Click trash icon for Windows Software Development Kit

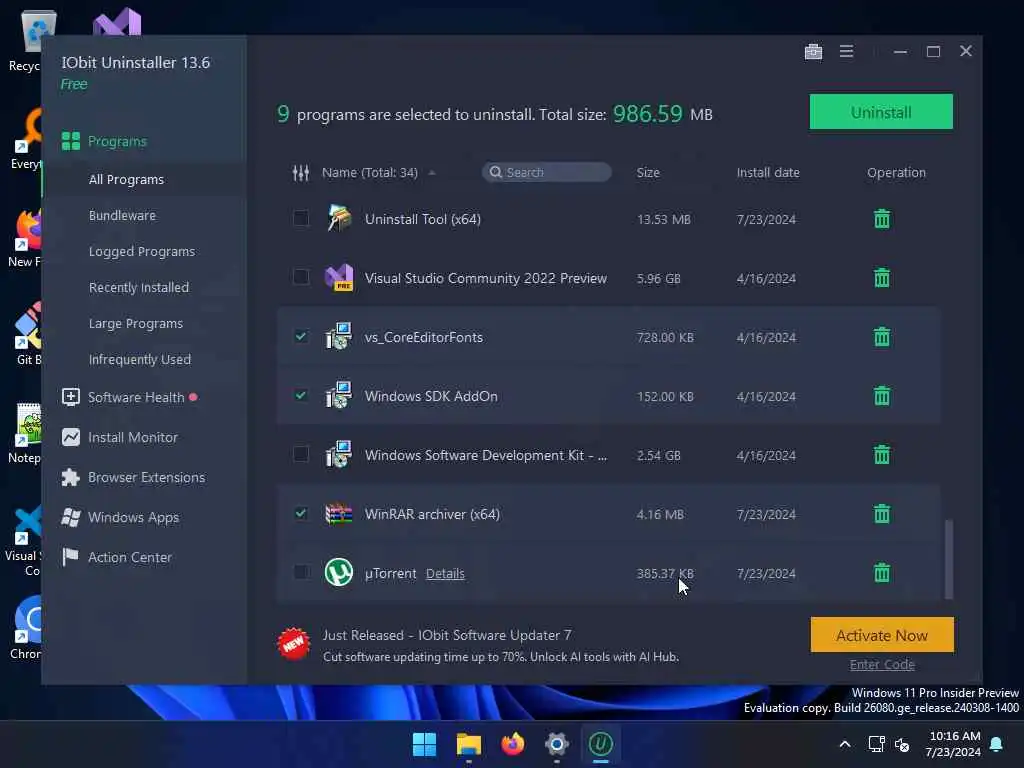click(882, 455)
